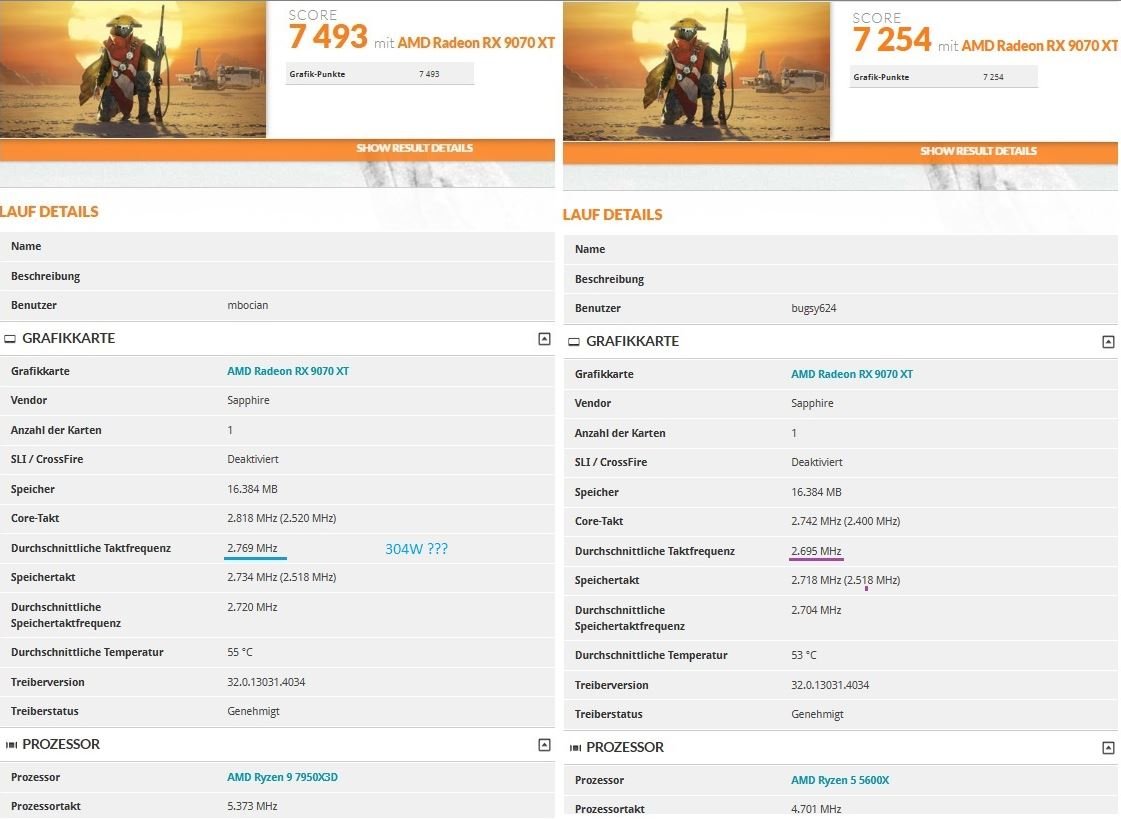This screenshot has height=819, width=1121.
Task: Click left benchmark thumbnail with 7 493 score
Action: [x=133, y=69]
